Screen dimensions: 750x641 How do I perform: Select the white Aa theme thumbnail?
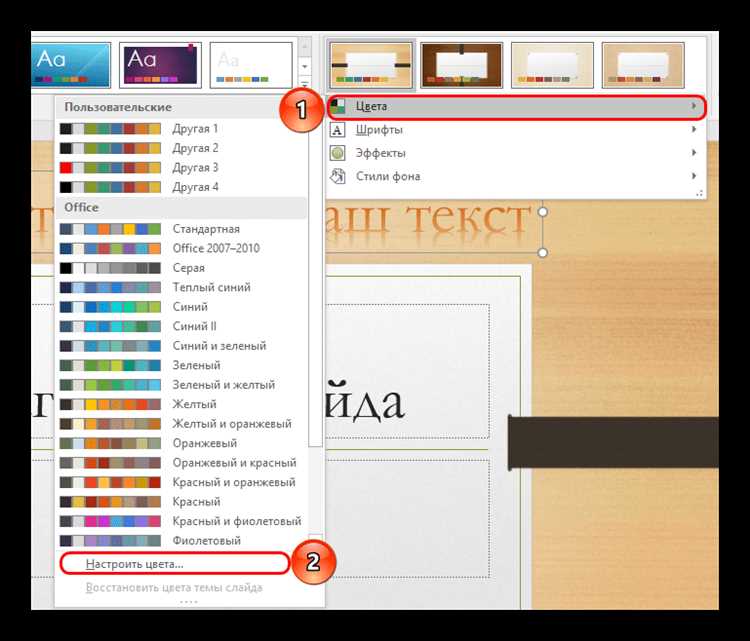251,65
